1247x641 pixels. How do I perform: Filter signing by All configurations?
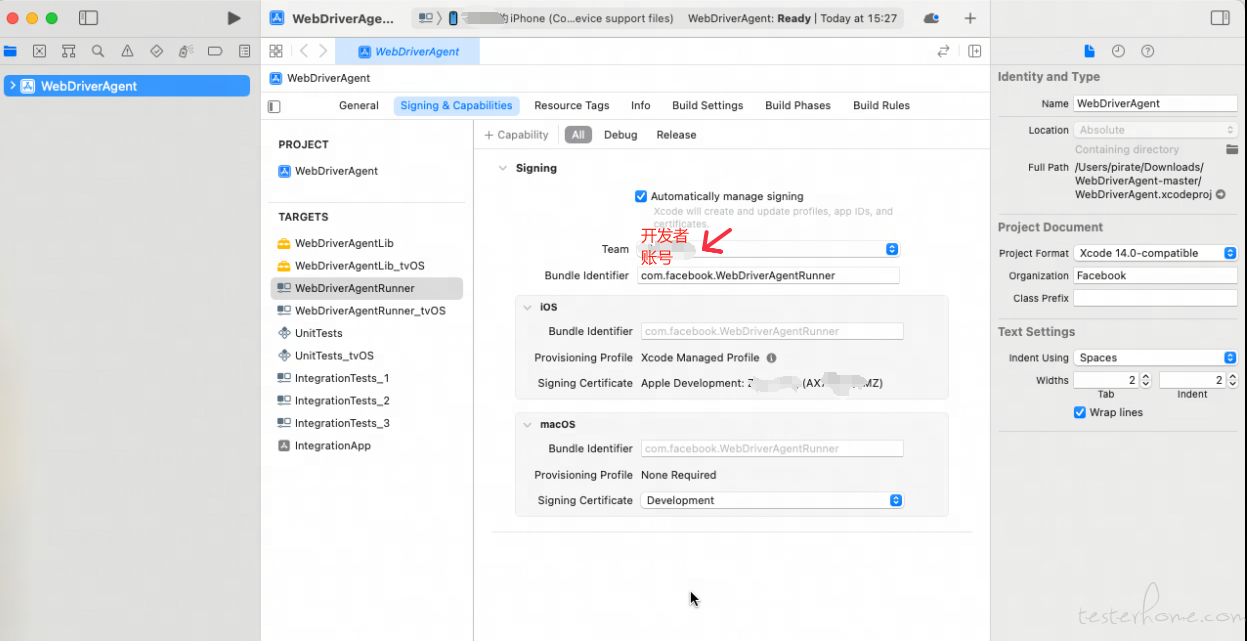(578, 135)
